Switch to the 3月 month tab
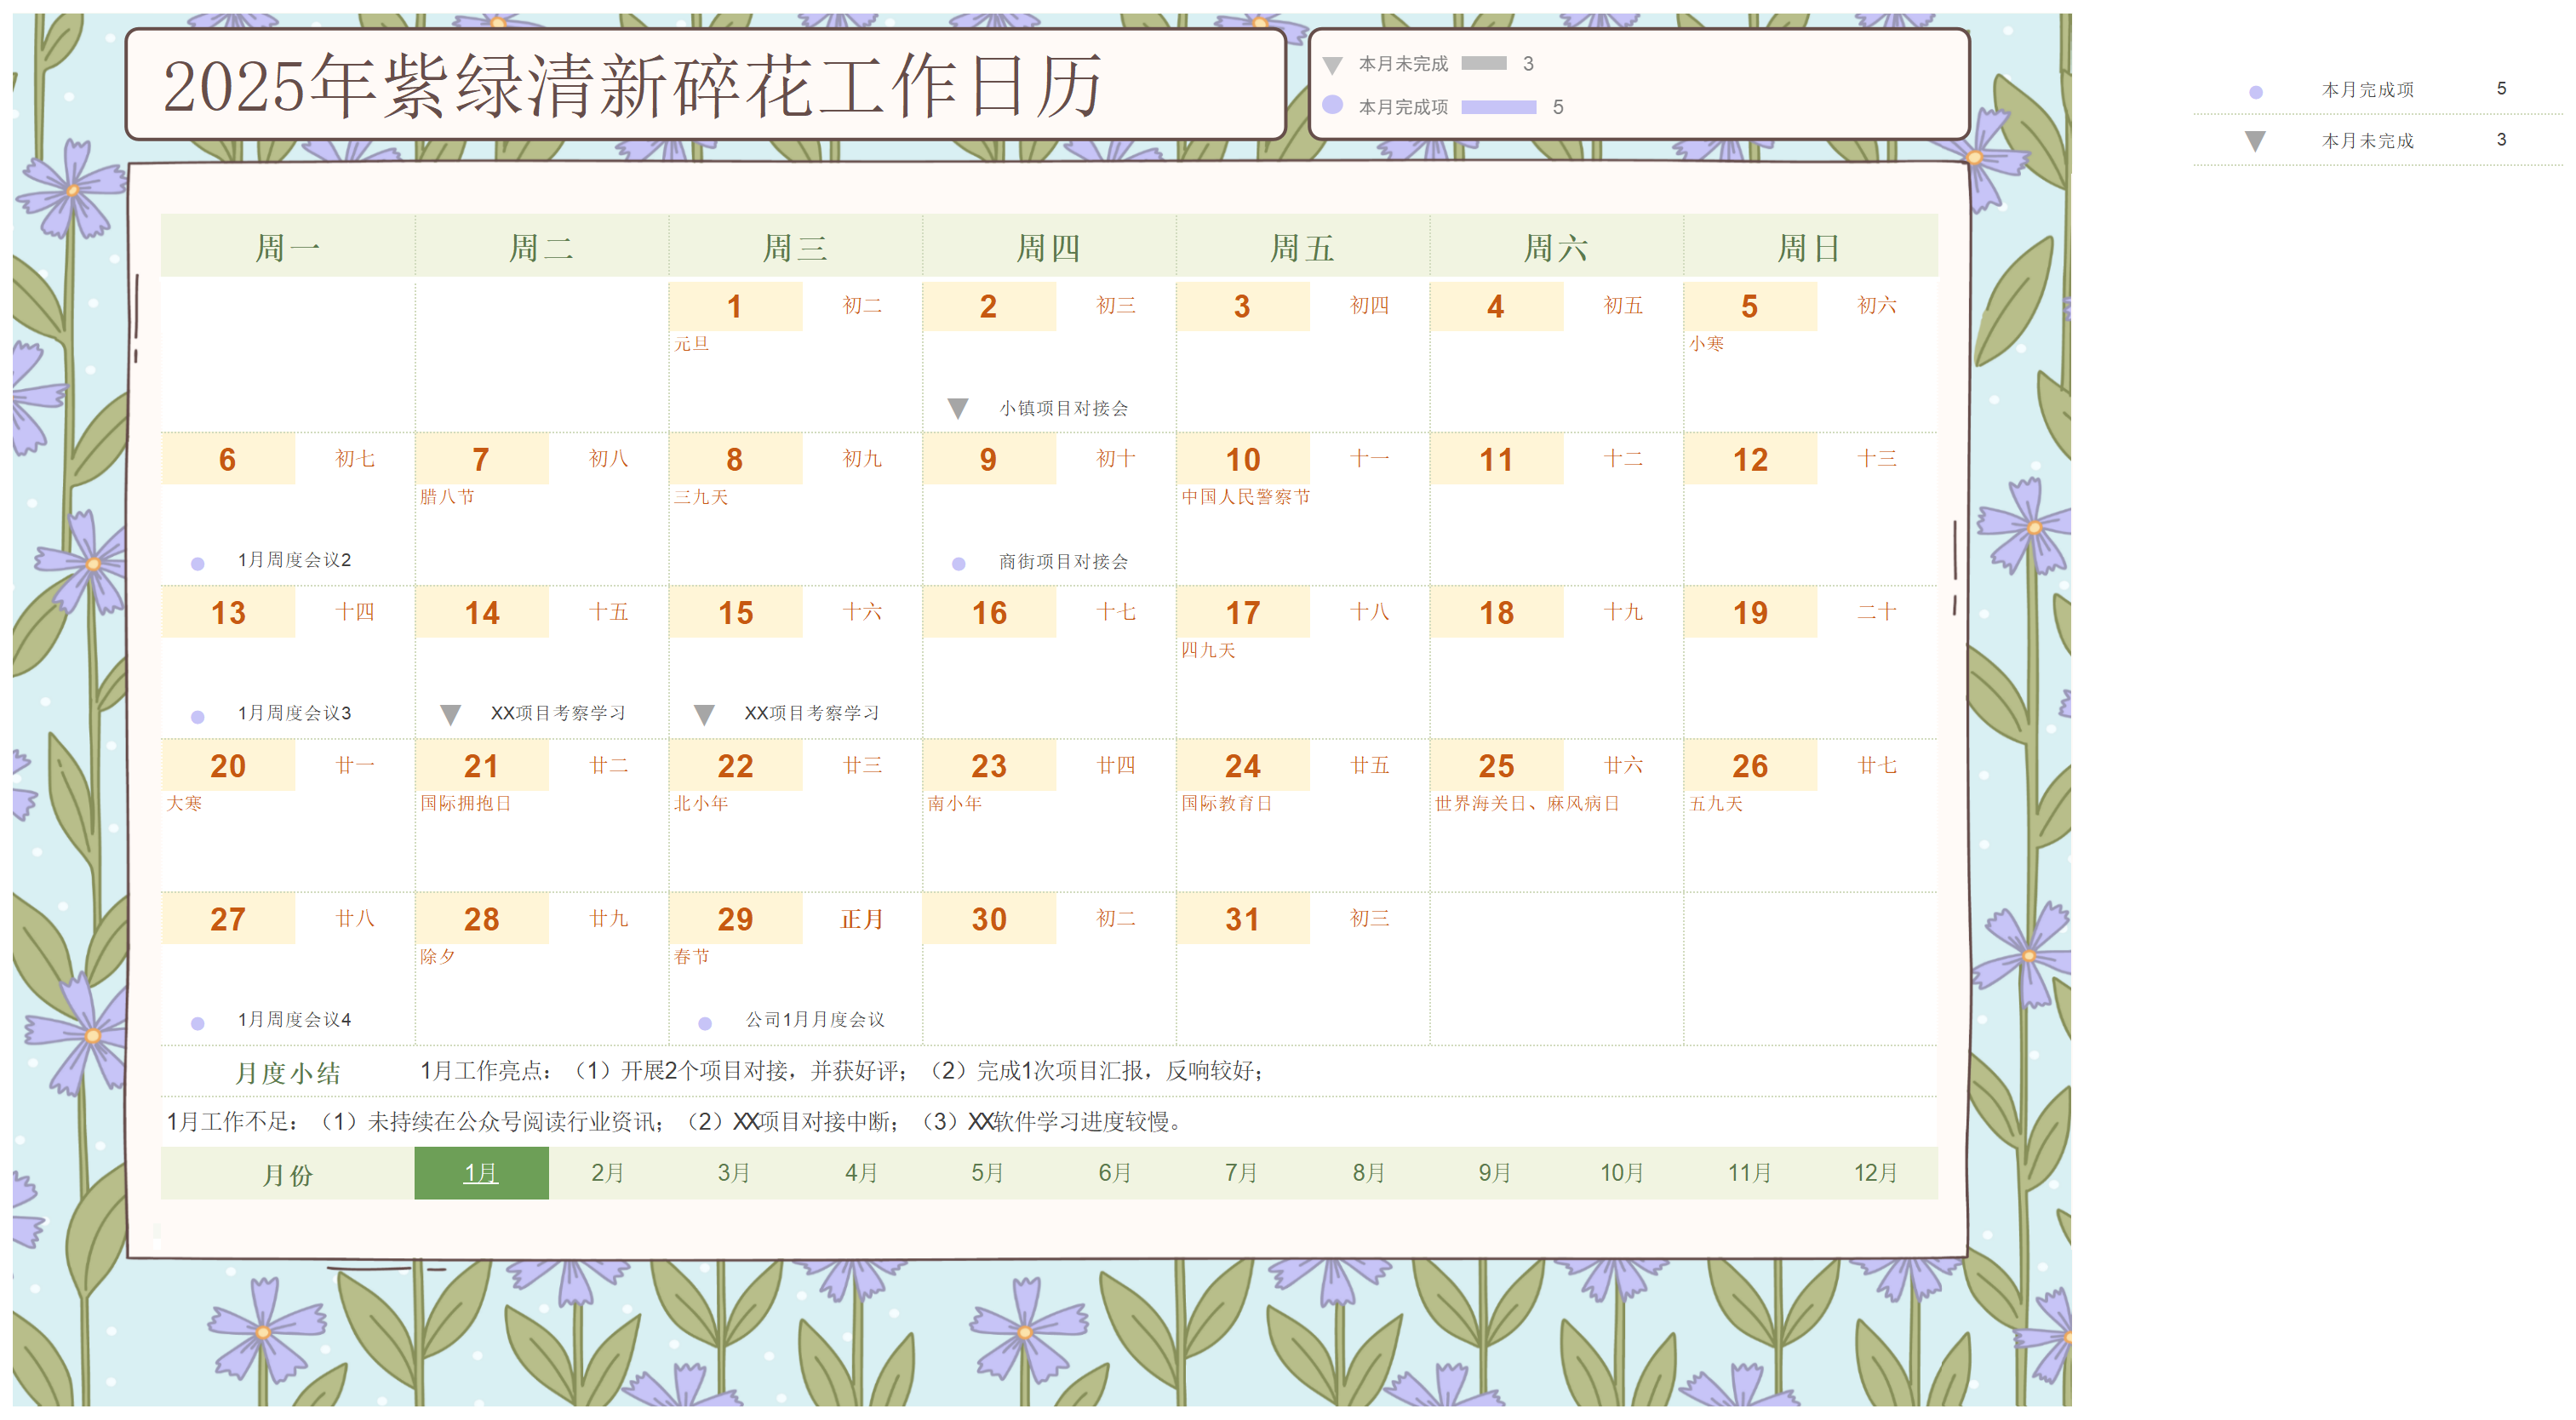Viewport: 2576px width, 1420px height. 734,1172
